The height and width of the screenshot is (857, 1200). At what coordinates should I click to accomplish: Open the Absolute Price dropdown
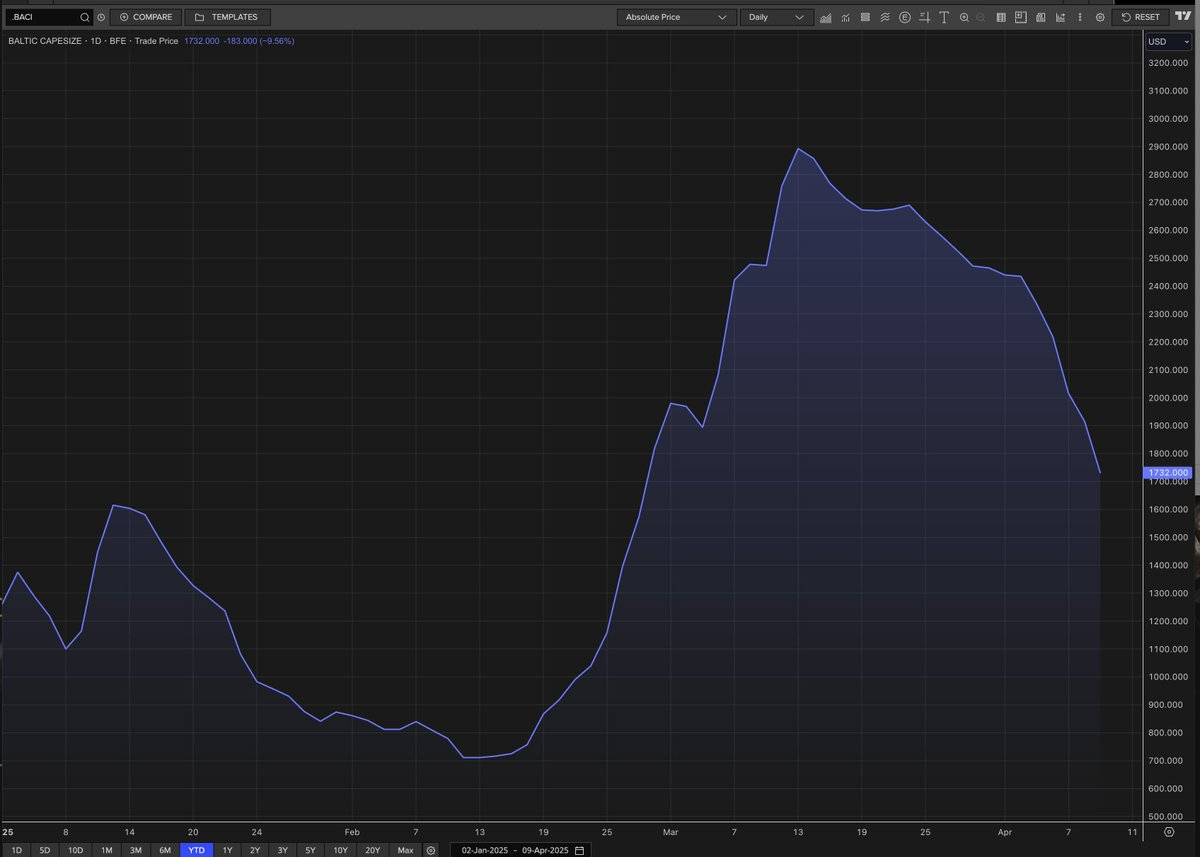click(676, 17)
